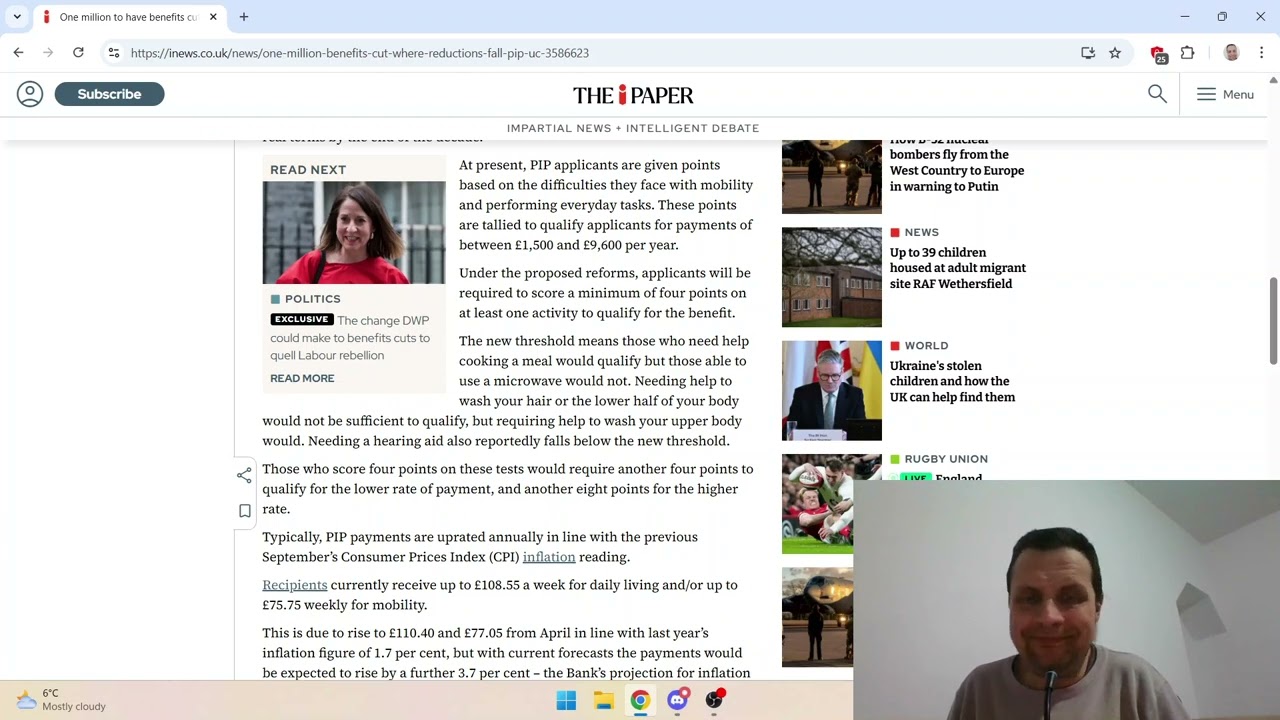Save the article with bookmark icon
The height and width of the screenshot is (720, 1280).
[x=244, y=511]
